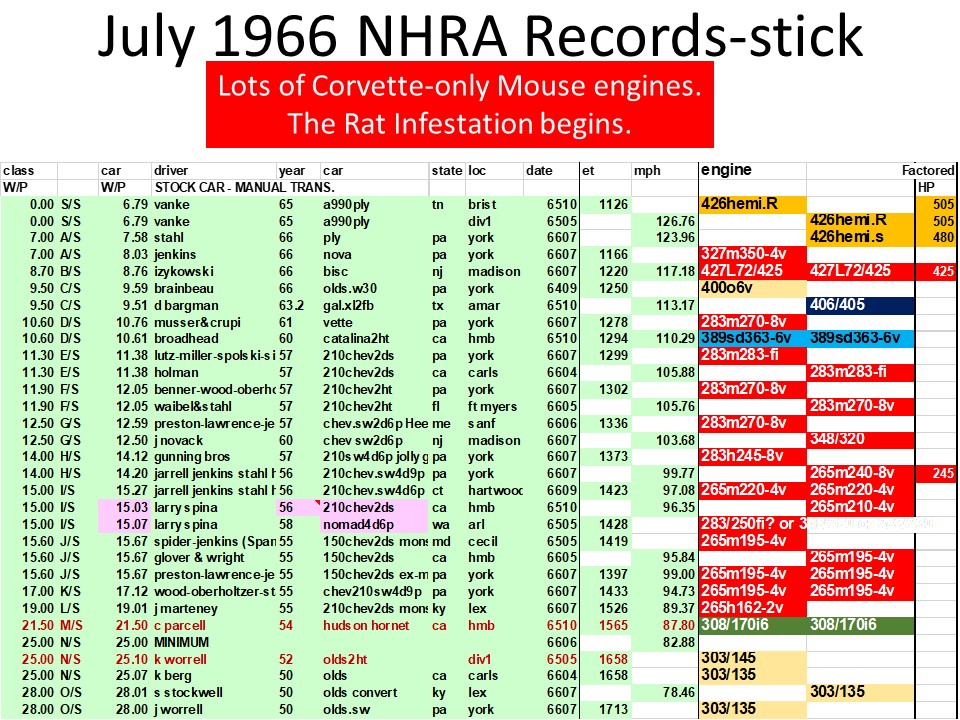Click the "state" column header
This screenshot has height=720, width=960.
447,171
